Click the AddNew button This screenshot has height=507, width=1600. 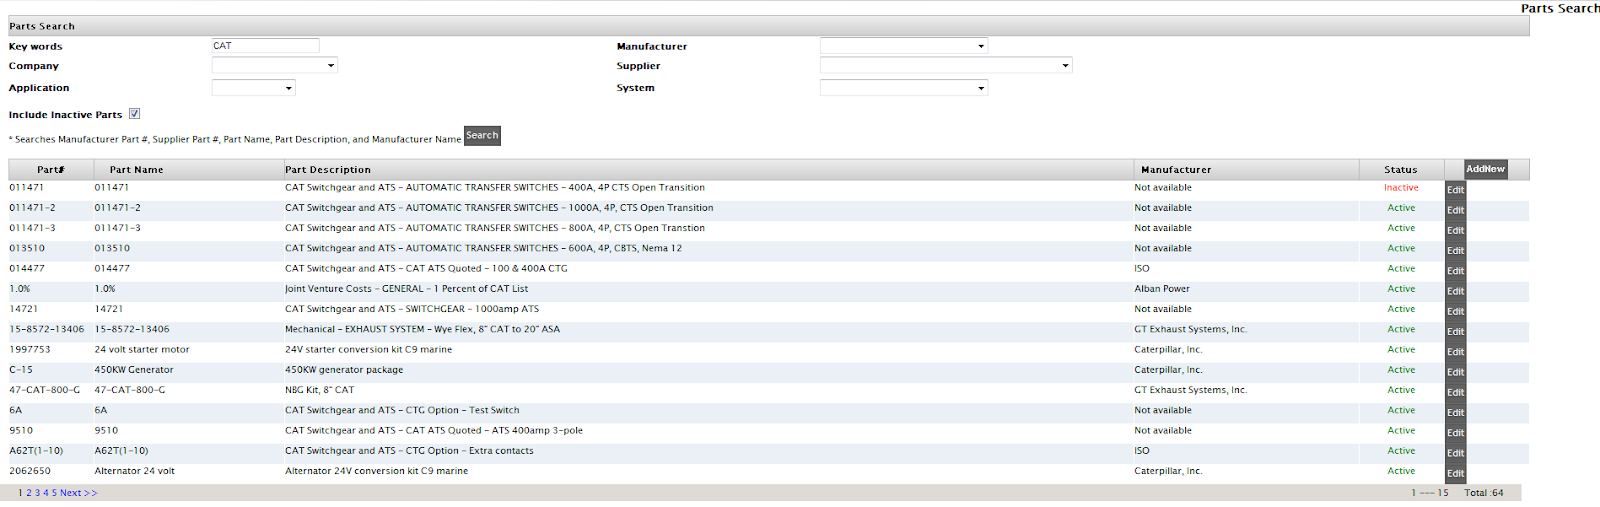coord(1485,170)
